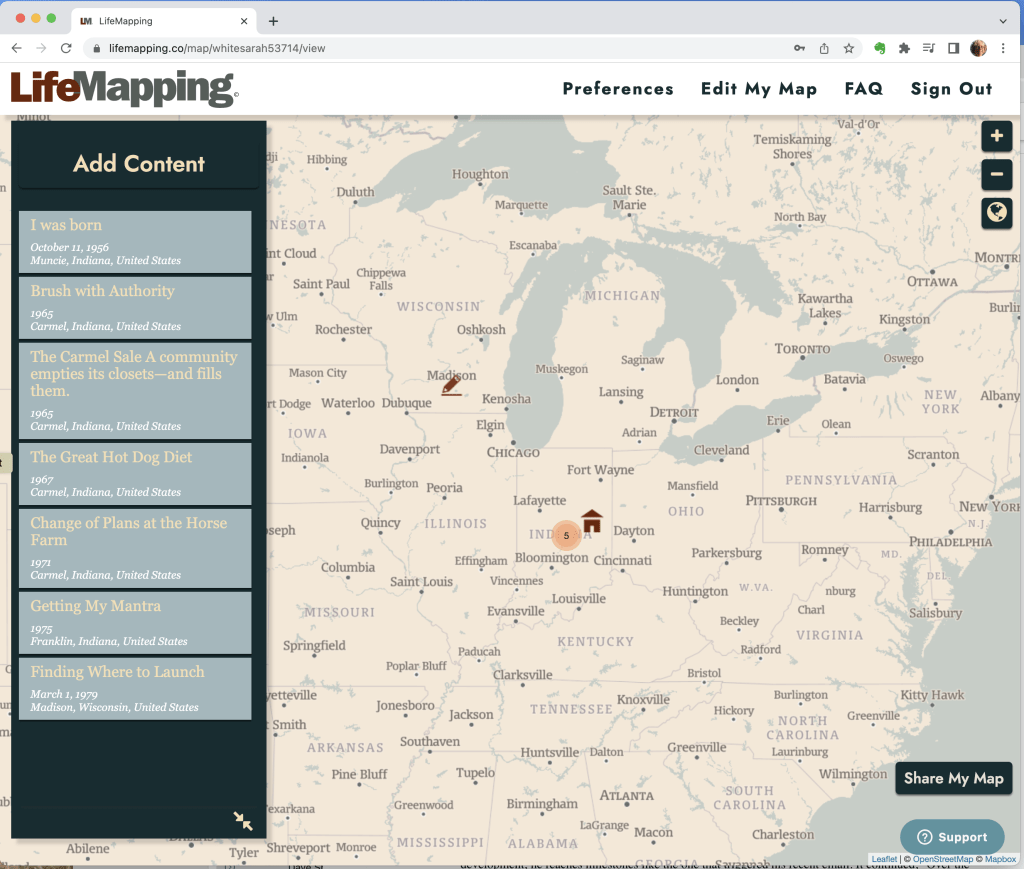Open the Preferences menu item
This screenshot has width=1024, height=869.
[x=618, y=89]
